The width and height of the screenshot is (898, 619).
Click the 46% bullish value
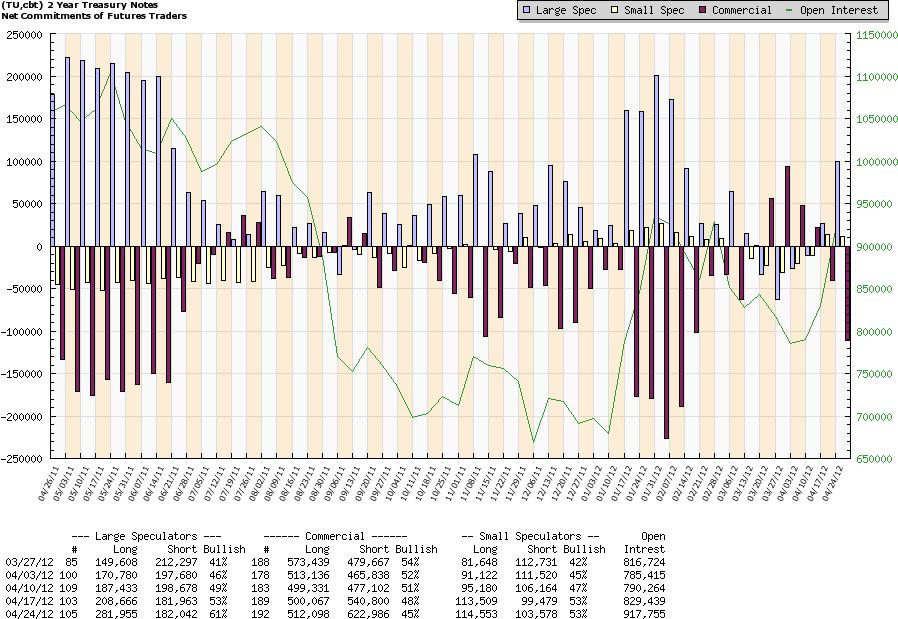218,575
